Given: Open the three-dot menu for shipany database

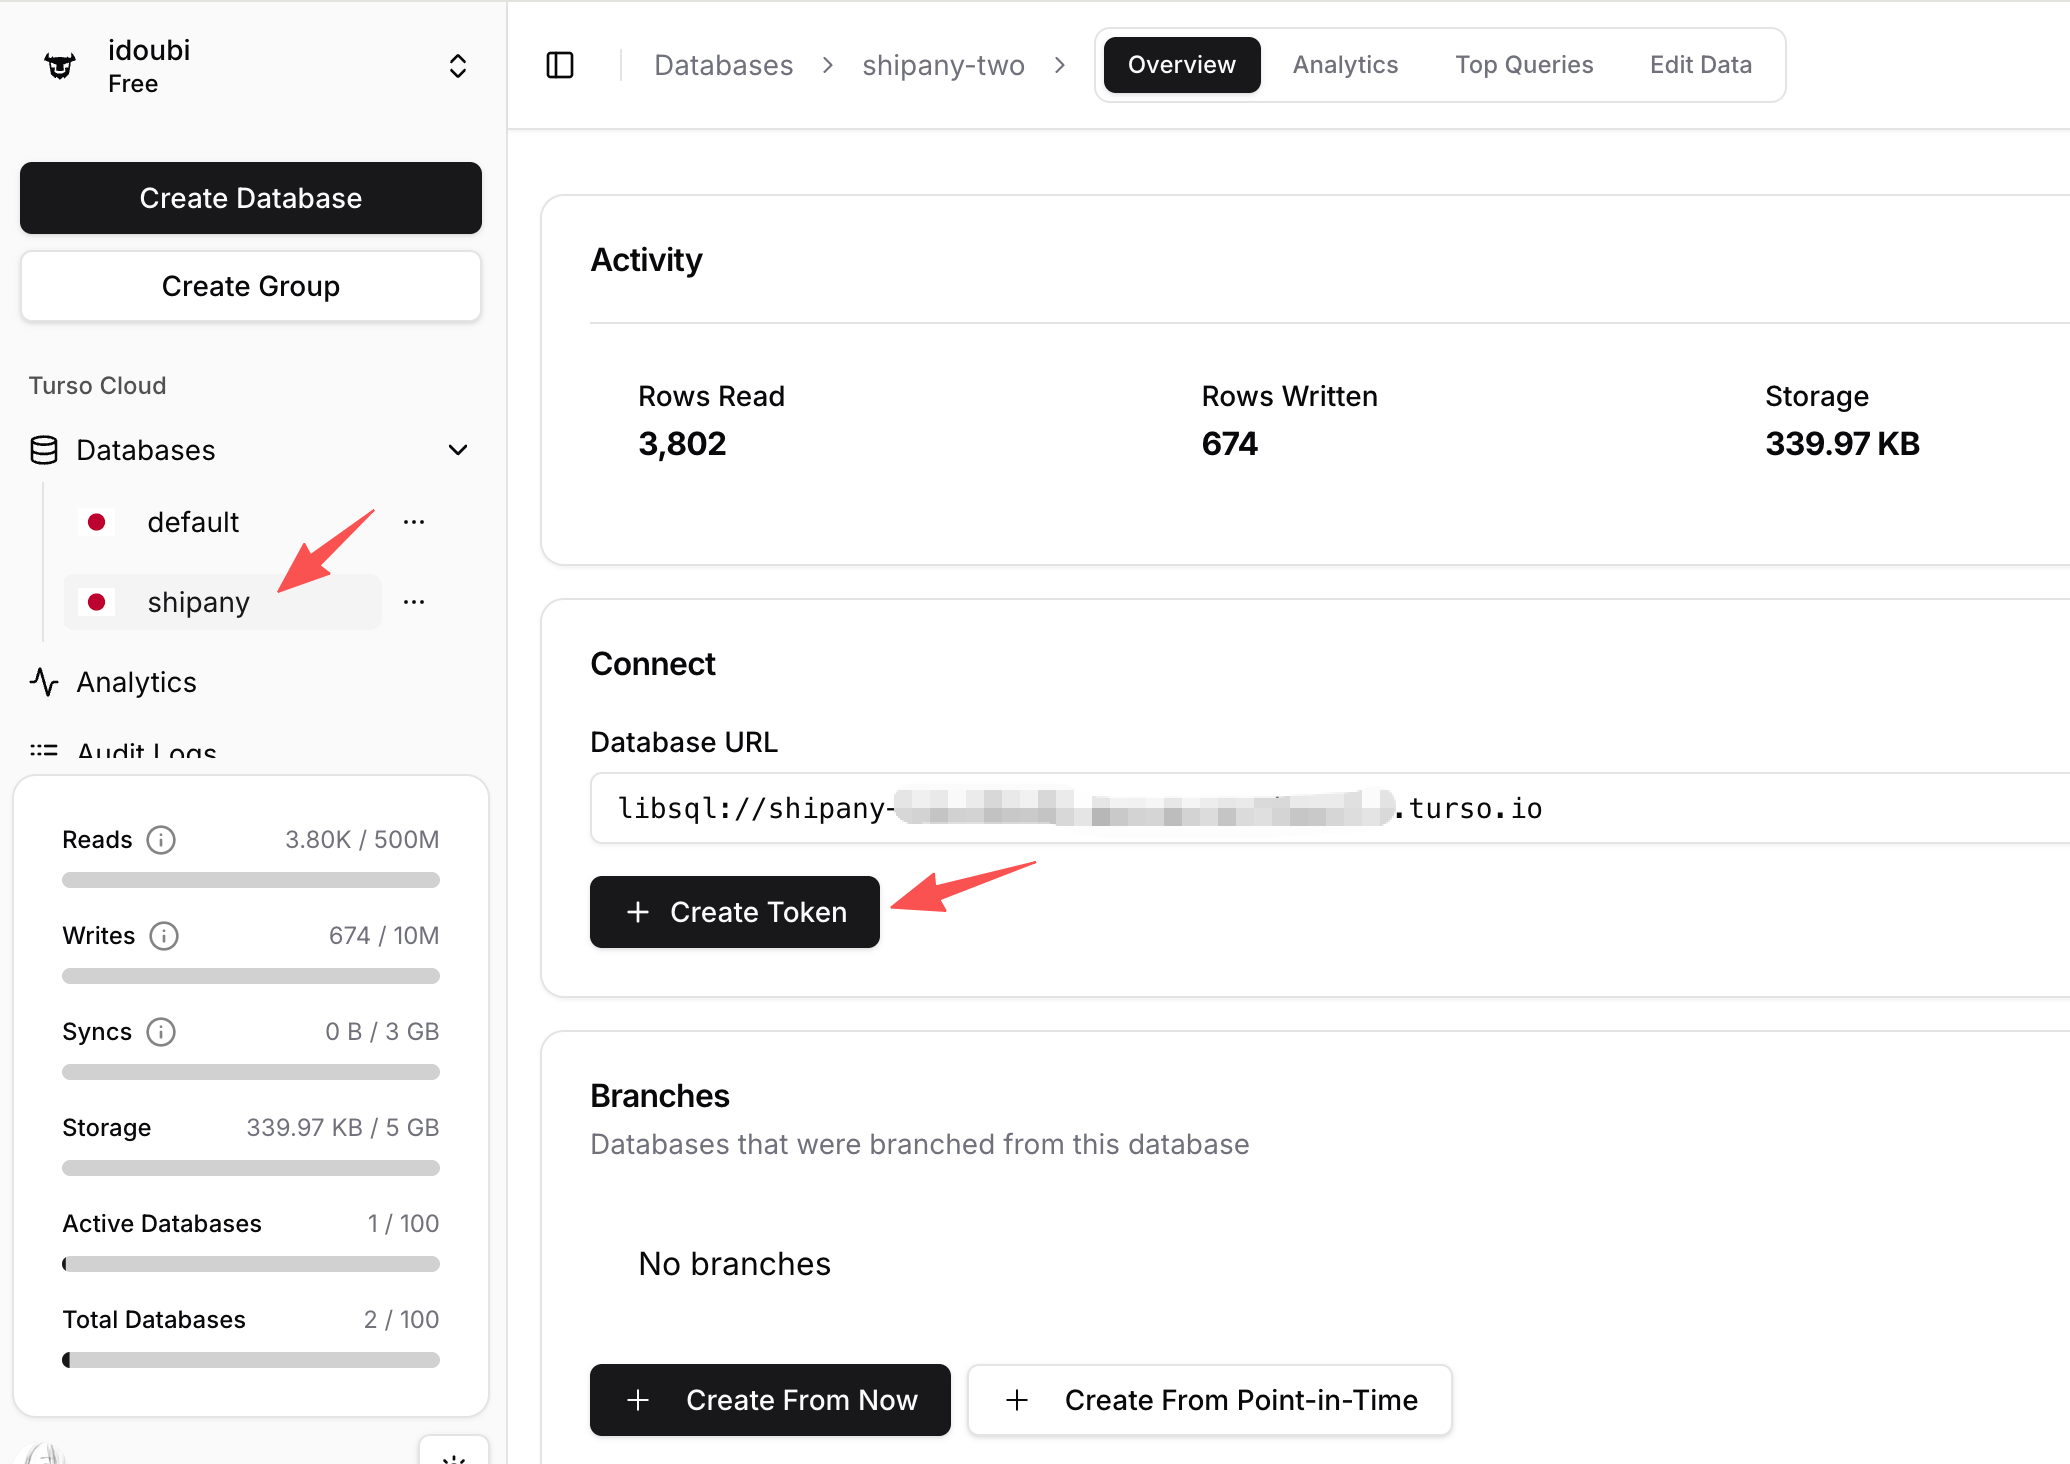Looking at the screenshot, I should tap(414, 602).
